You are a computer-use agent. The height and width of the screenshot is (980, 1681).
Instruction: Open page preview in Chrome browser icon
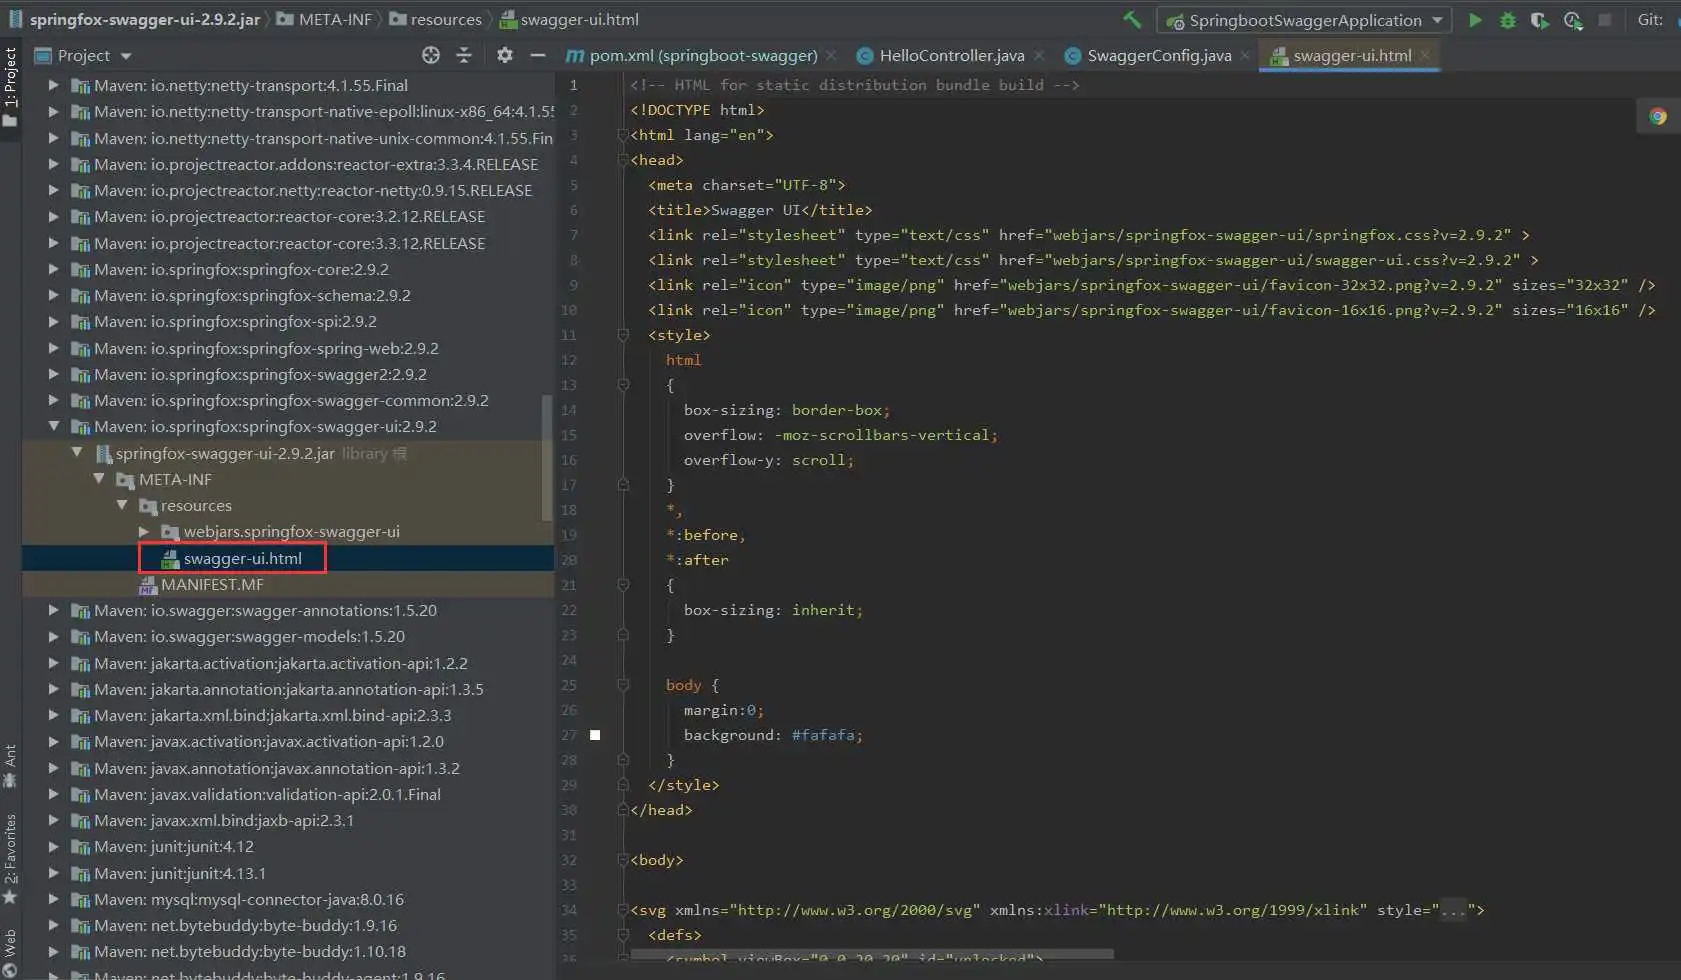1657,116
